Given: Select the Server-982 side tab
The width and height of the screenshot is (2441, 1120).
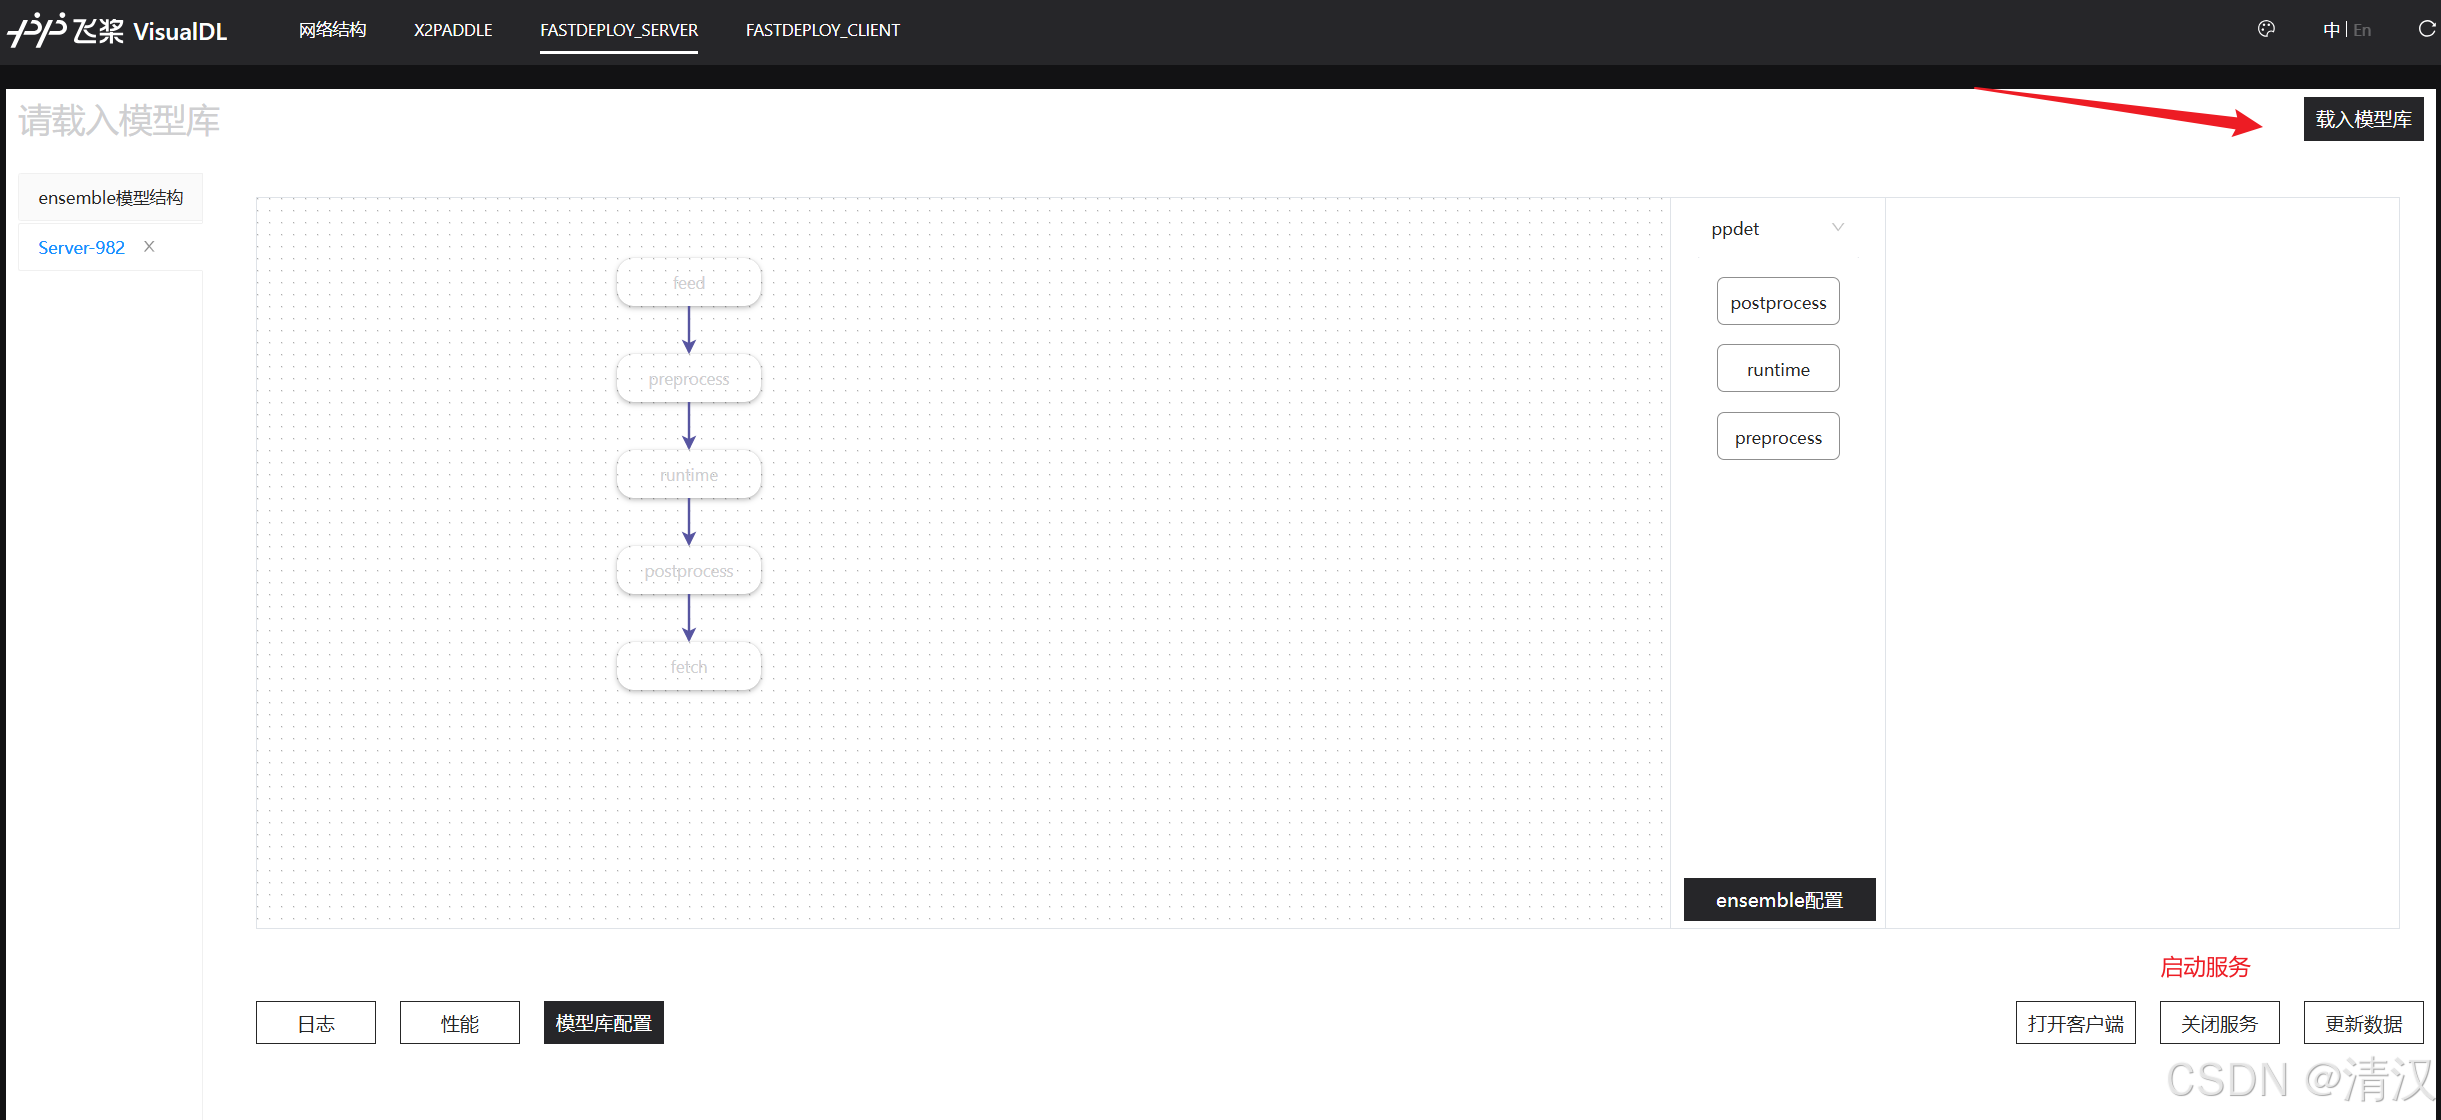Looking at the screenshot, I should [x=82, y=247].
